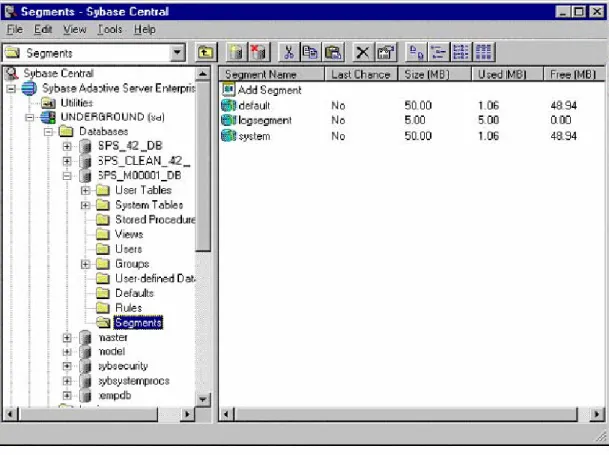Switch to List view icon
The height and width of the screenshot is (455, 609).
point(461,52)
